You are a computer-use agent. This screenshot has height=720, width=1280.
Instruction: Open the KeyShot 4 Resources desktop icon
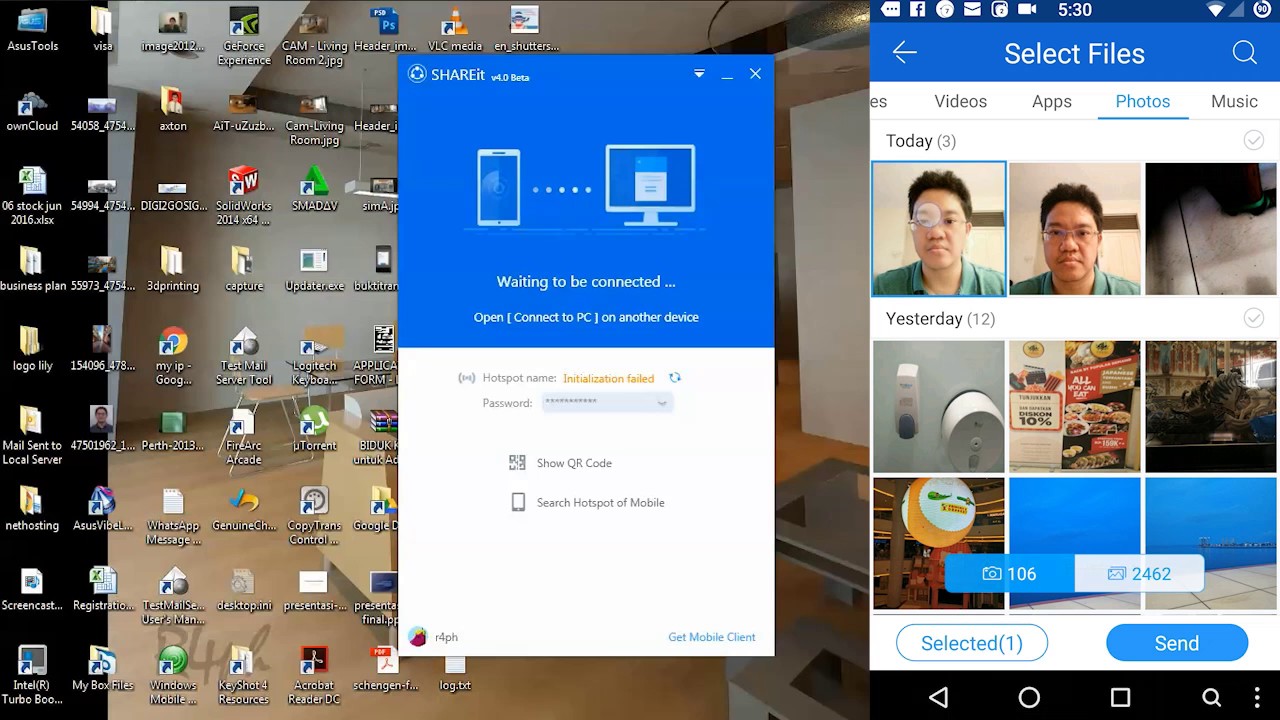[x=244, y=676]
